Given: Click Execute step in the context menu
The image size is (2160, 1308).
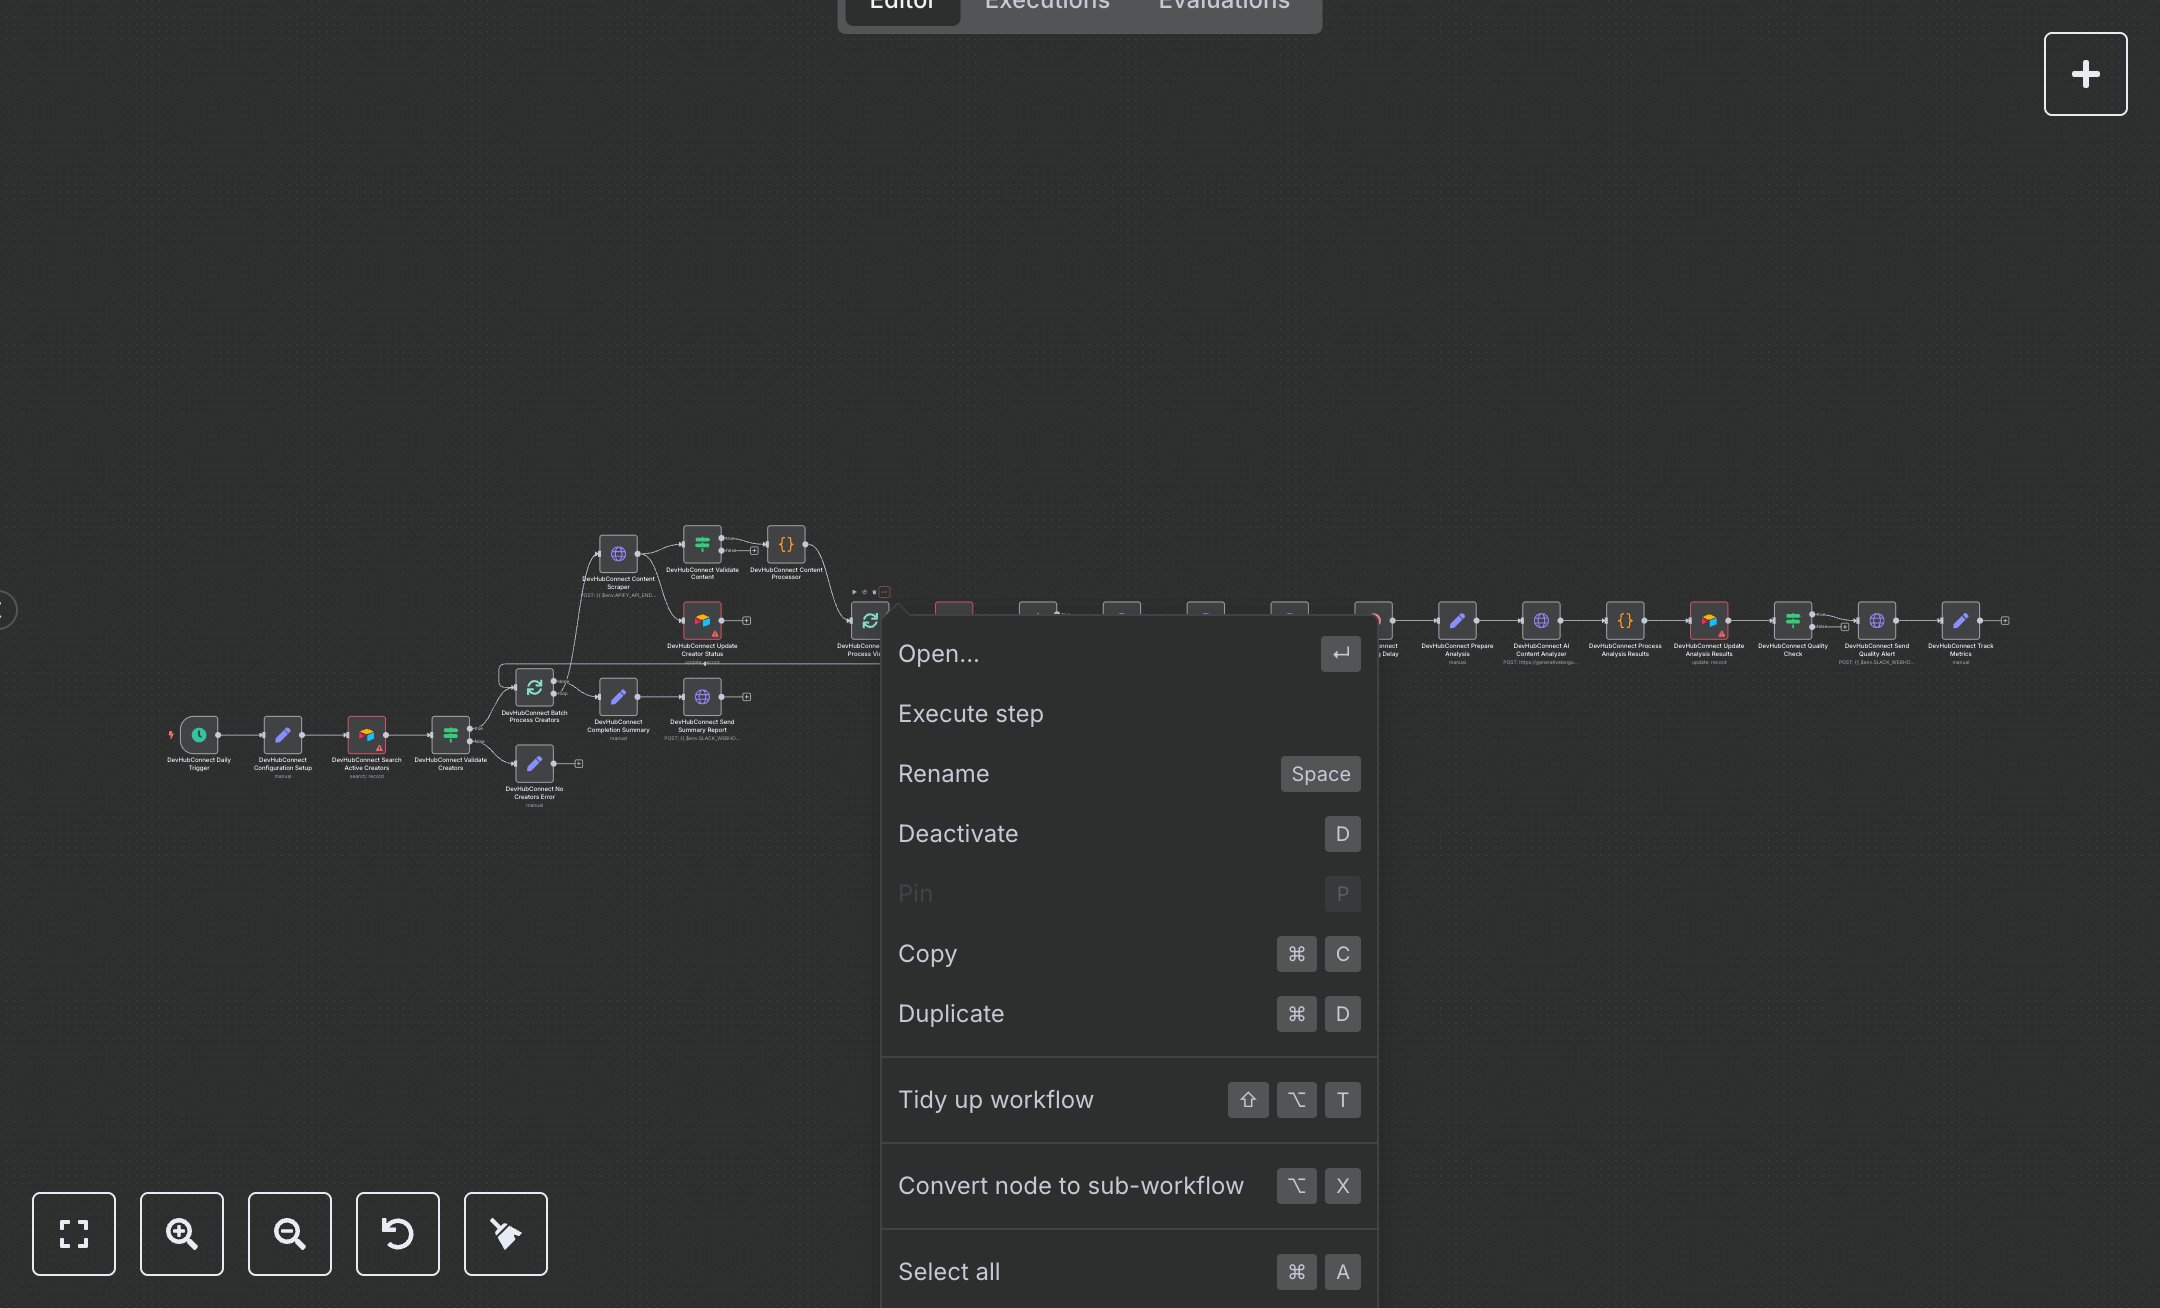Looking at the screenshot, I should click(x=970, y=713).
